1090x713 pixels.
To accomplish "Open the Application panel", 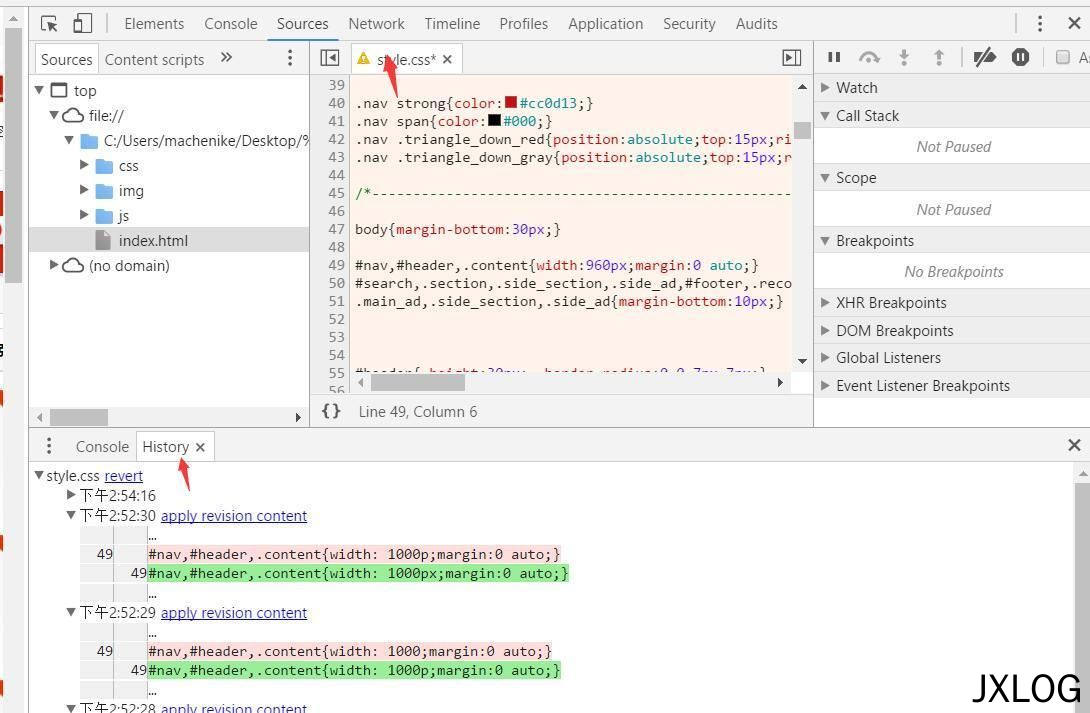I will click(605, 24).
